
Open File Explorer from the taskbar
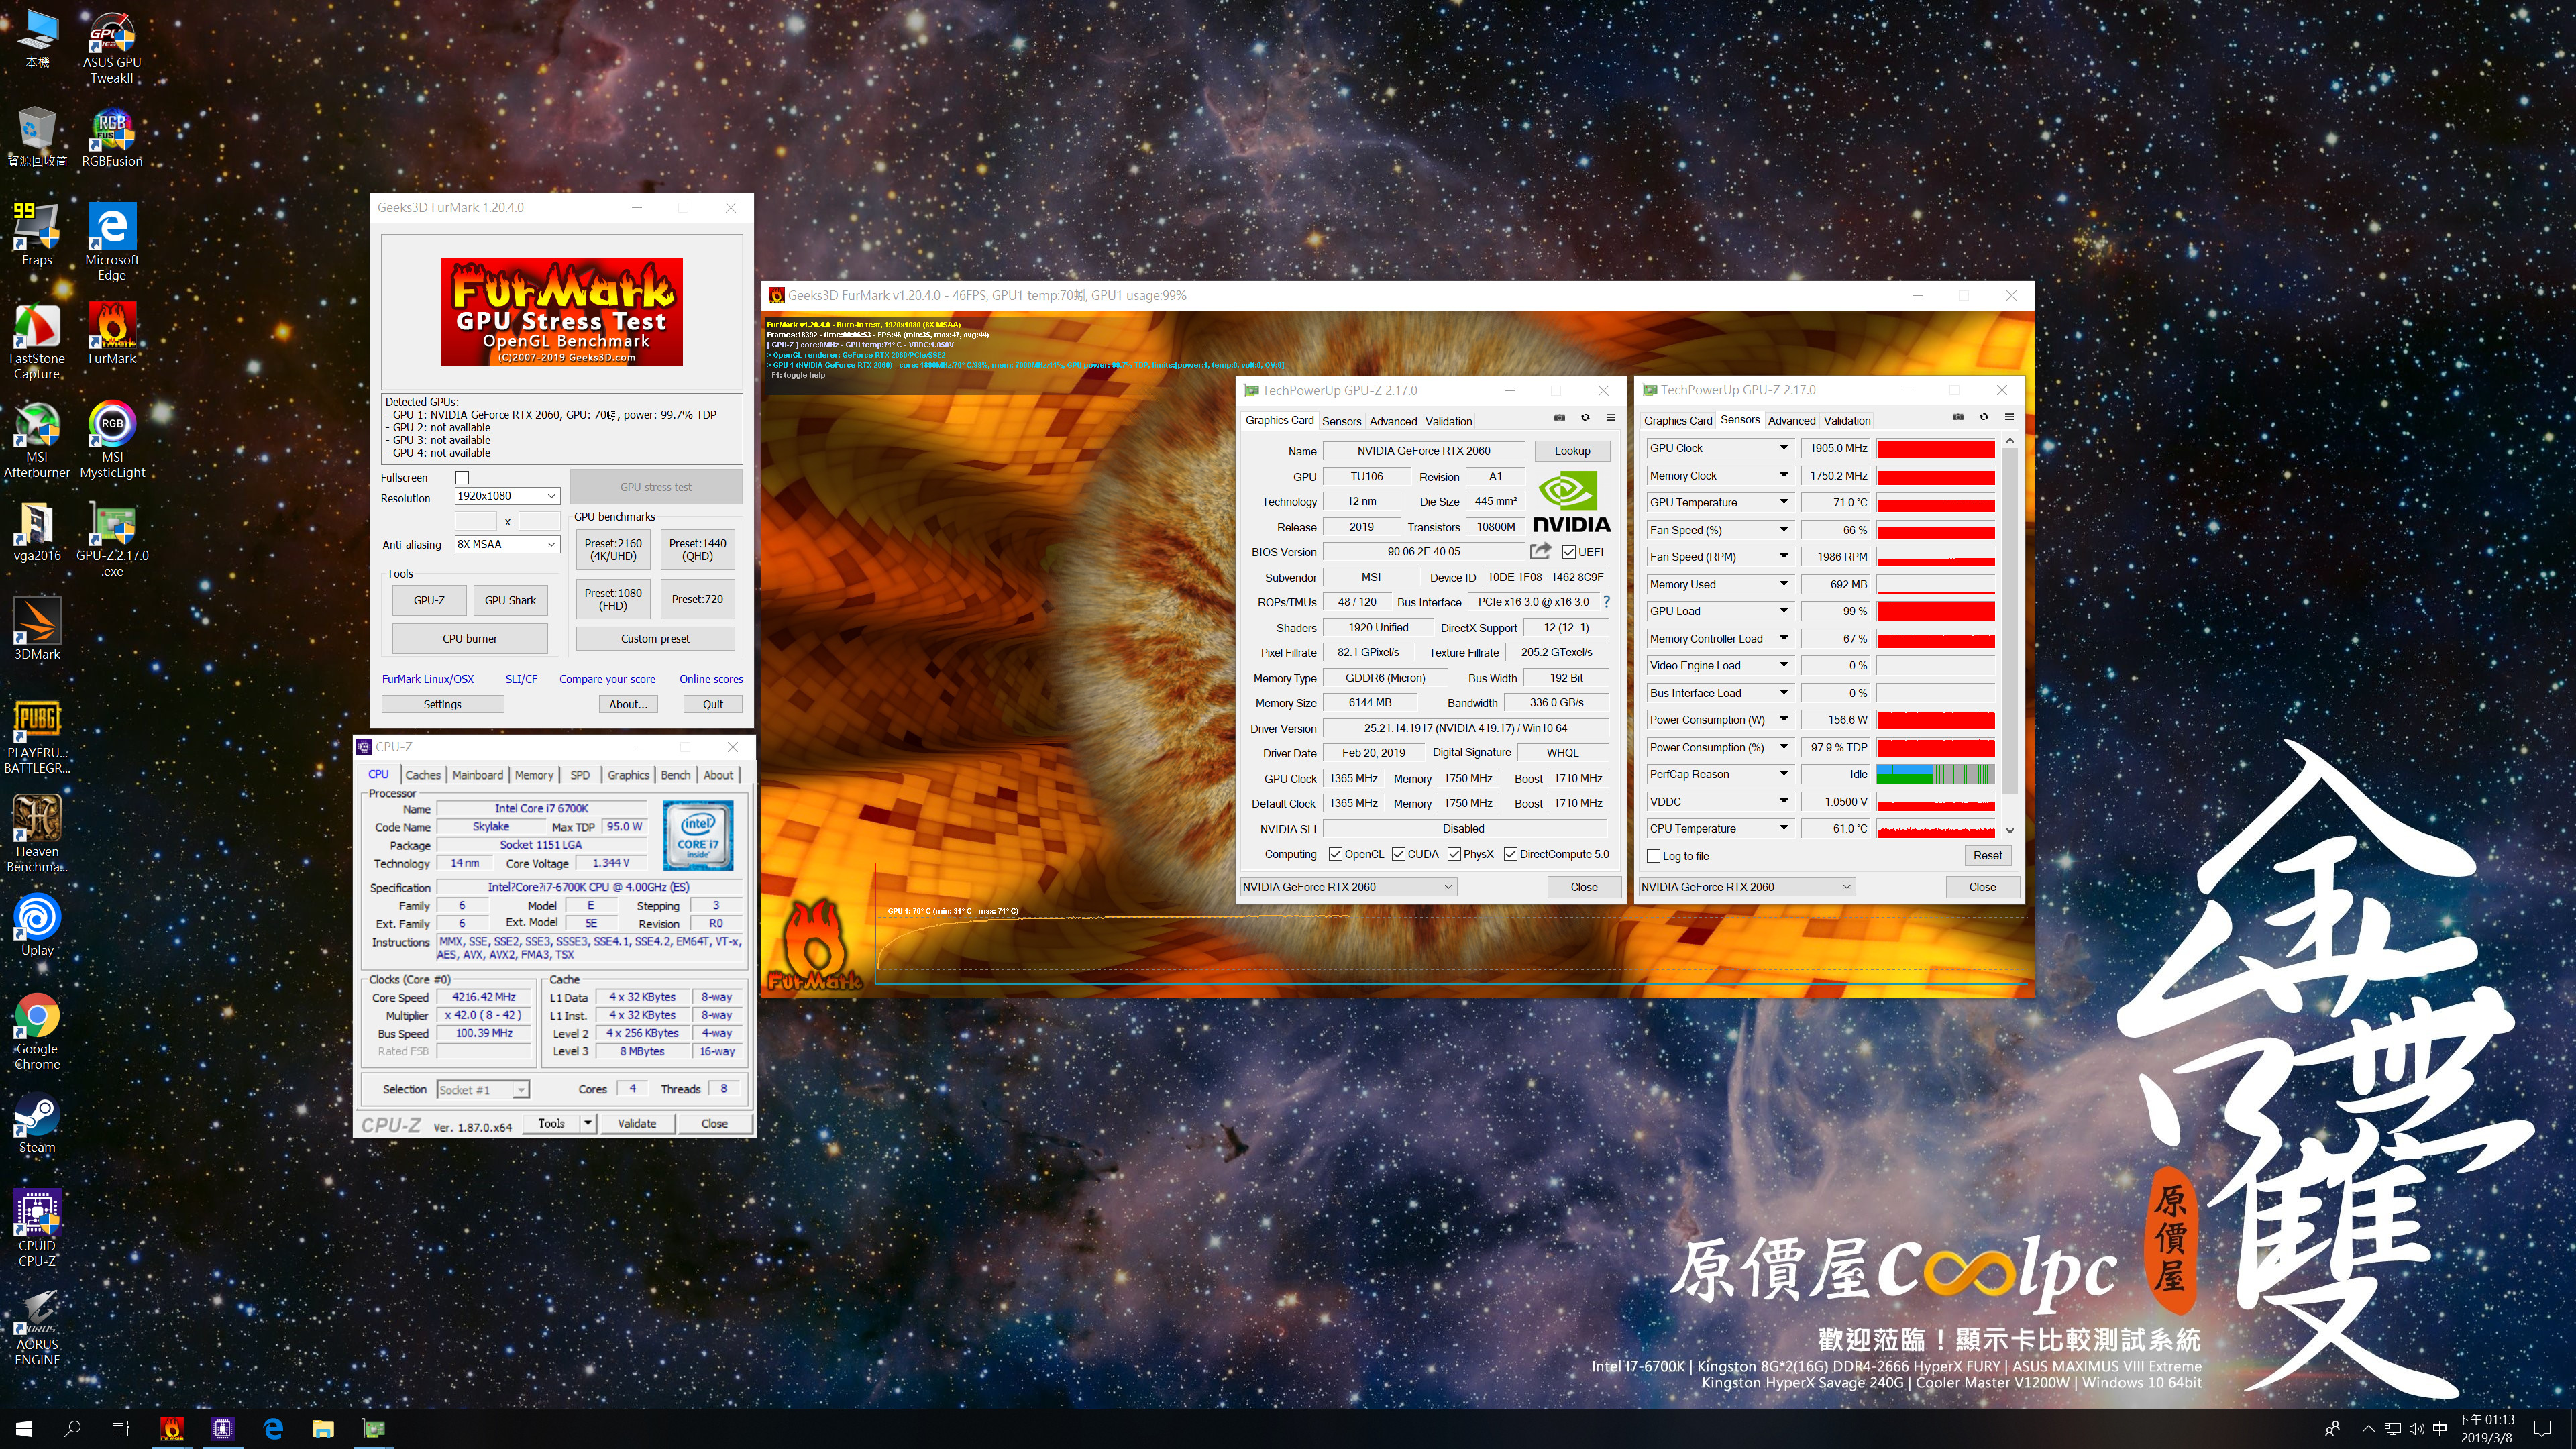coord(322,1428)
